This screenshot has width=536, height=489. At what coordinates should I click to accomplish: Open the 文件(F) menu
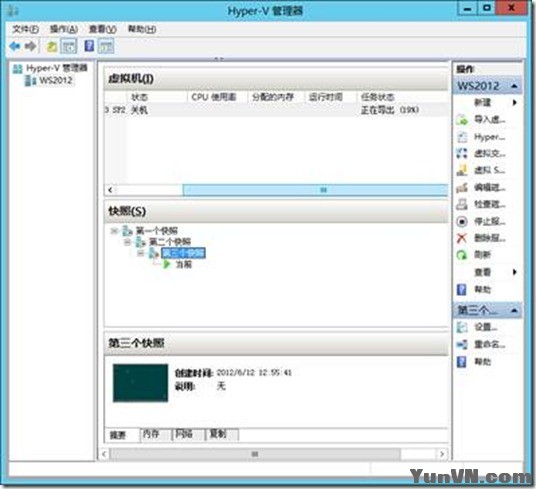[25, 29]
